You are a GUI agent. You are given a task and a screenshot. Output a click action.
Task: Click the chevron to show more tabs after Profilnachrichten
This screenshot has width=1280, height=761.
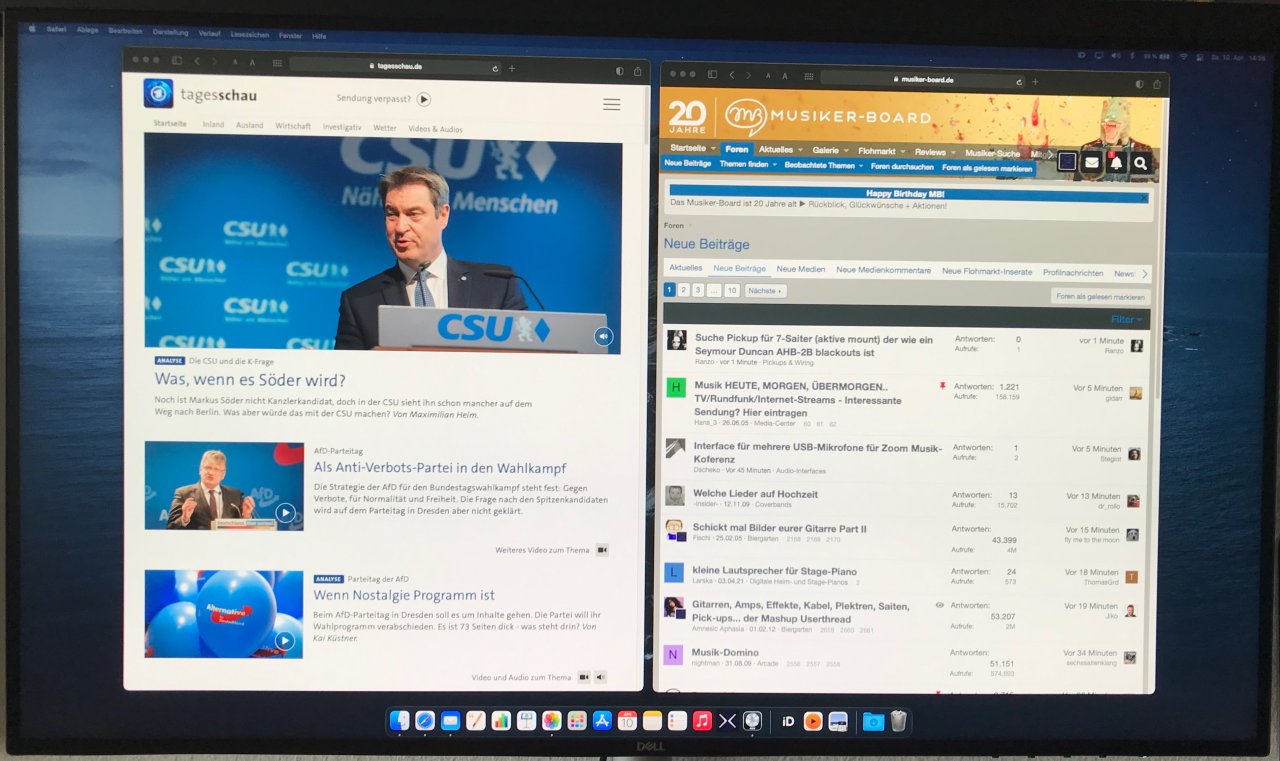pyautogui.click(x=1144, y=274)
